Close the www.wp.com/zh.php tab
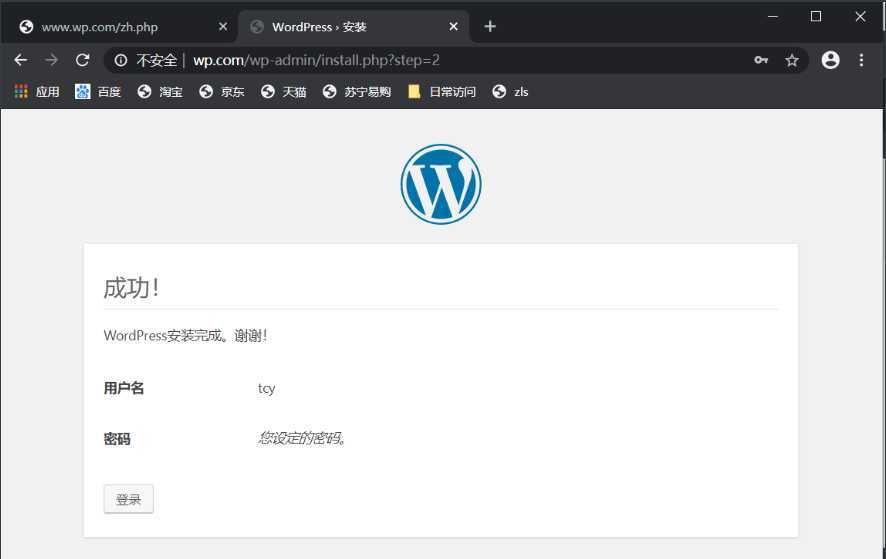 coord(223,27)
